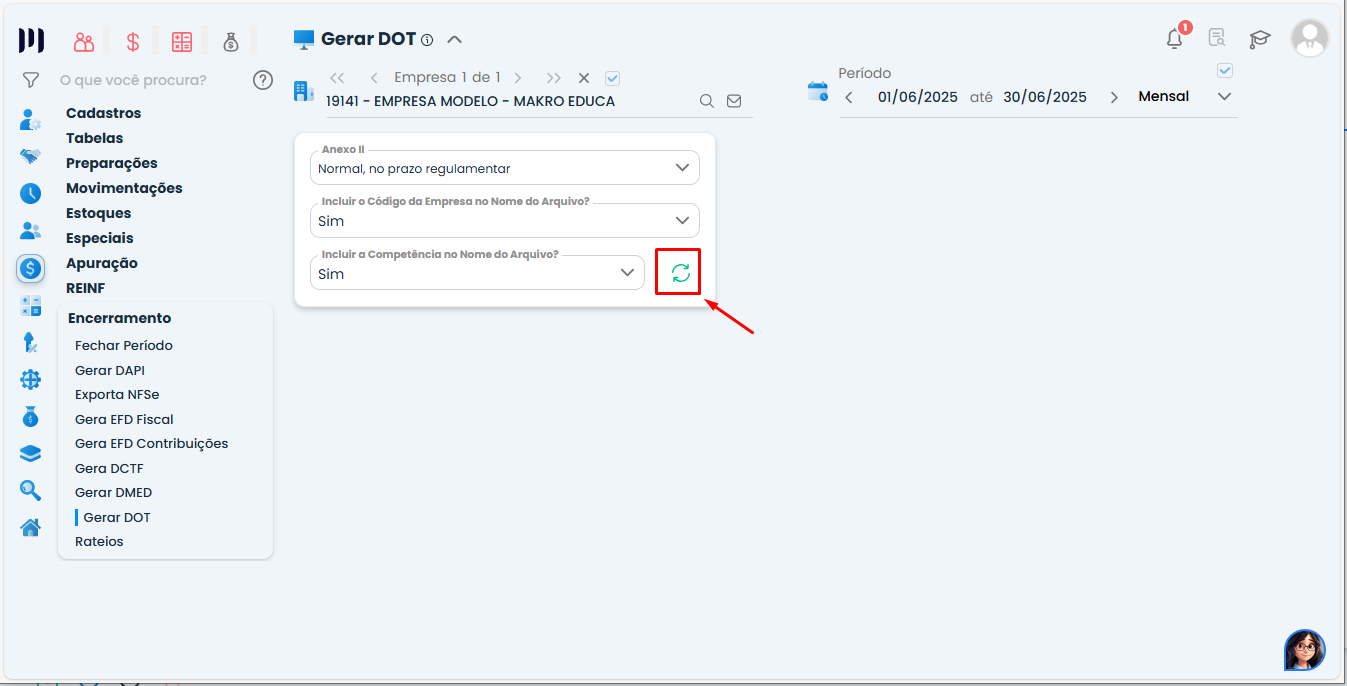Select Gera EFD Fiscal menu item
The height and width of the screenshot is (686, 1347).
click(x=124, y=419)
